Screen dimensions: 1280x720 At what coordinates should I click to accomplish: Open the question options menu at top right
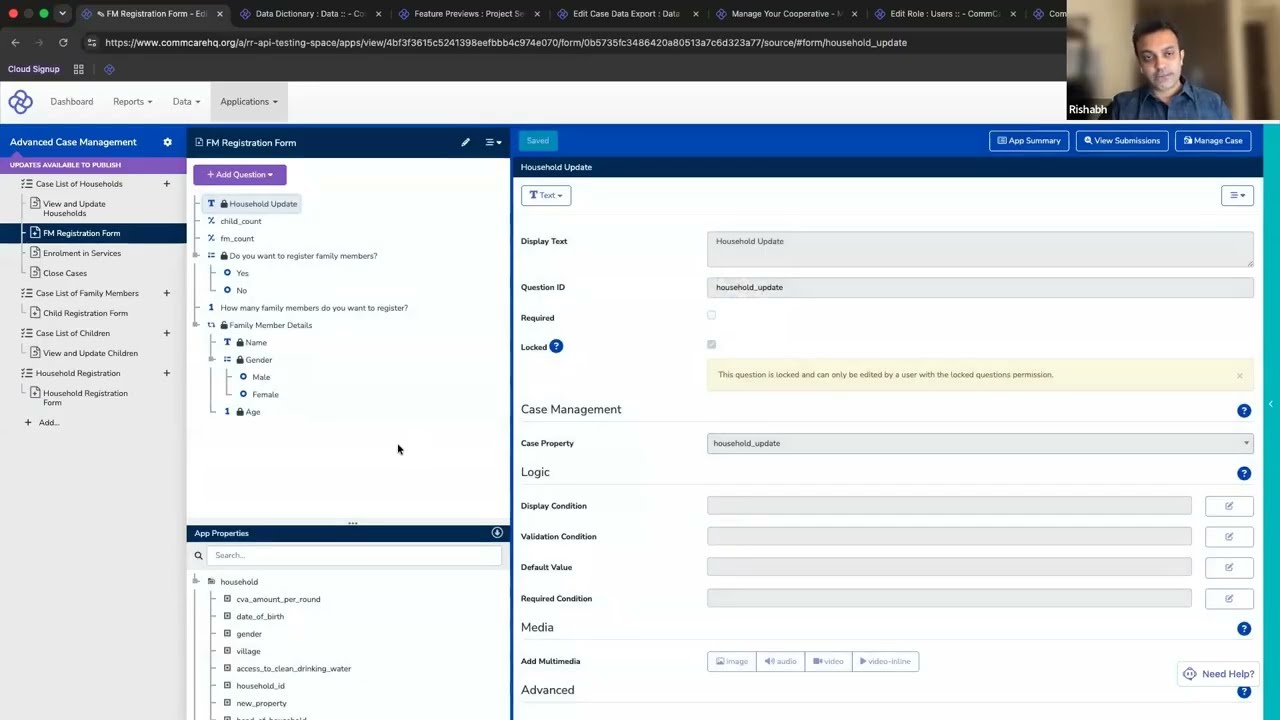click(x=1237, y=195)
